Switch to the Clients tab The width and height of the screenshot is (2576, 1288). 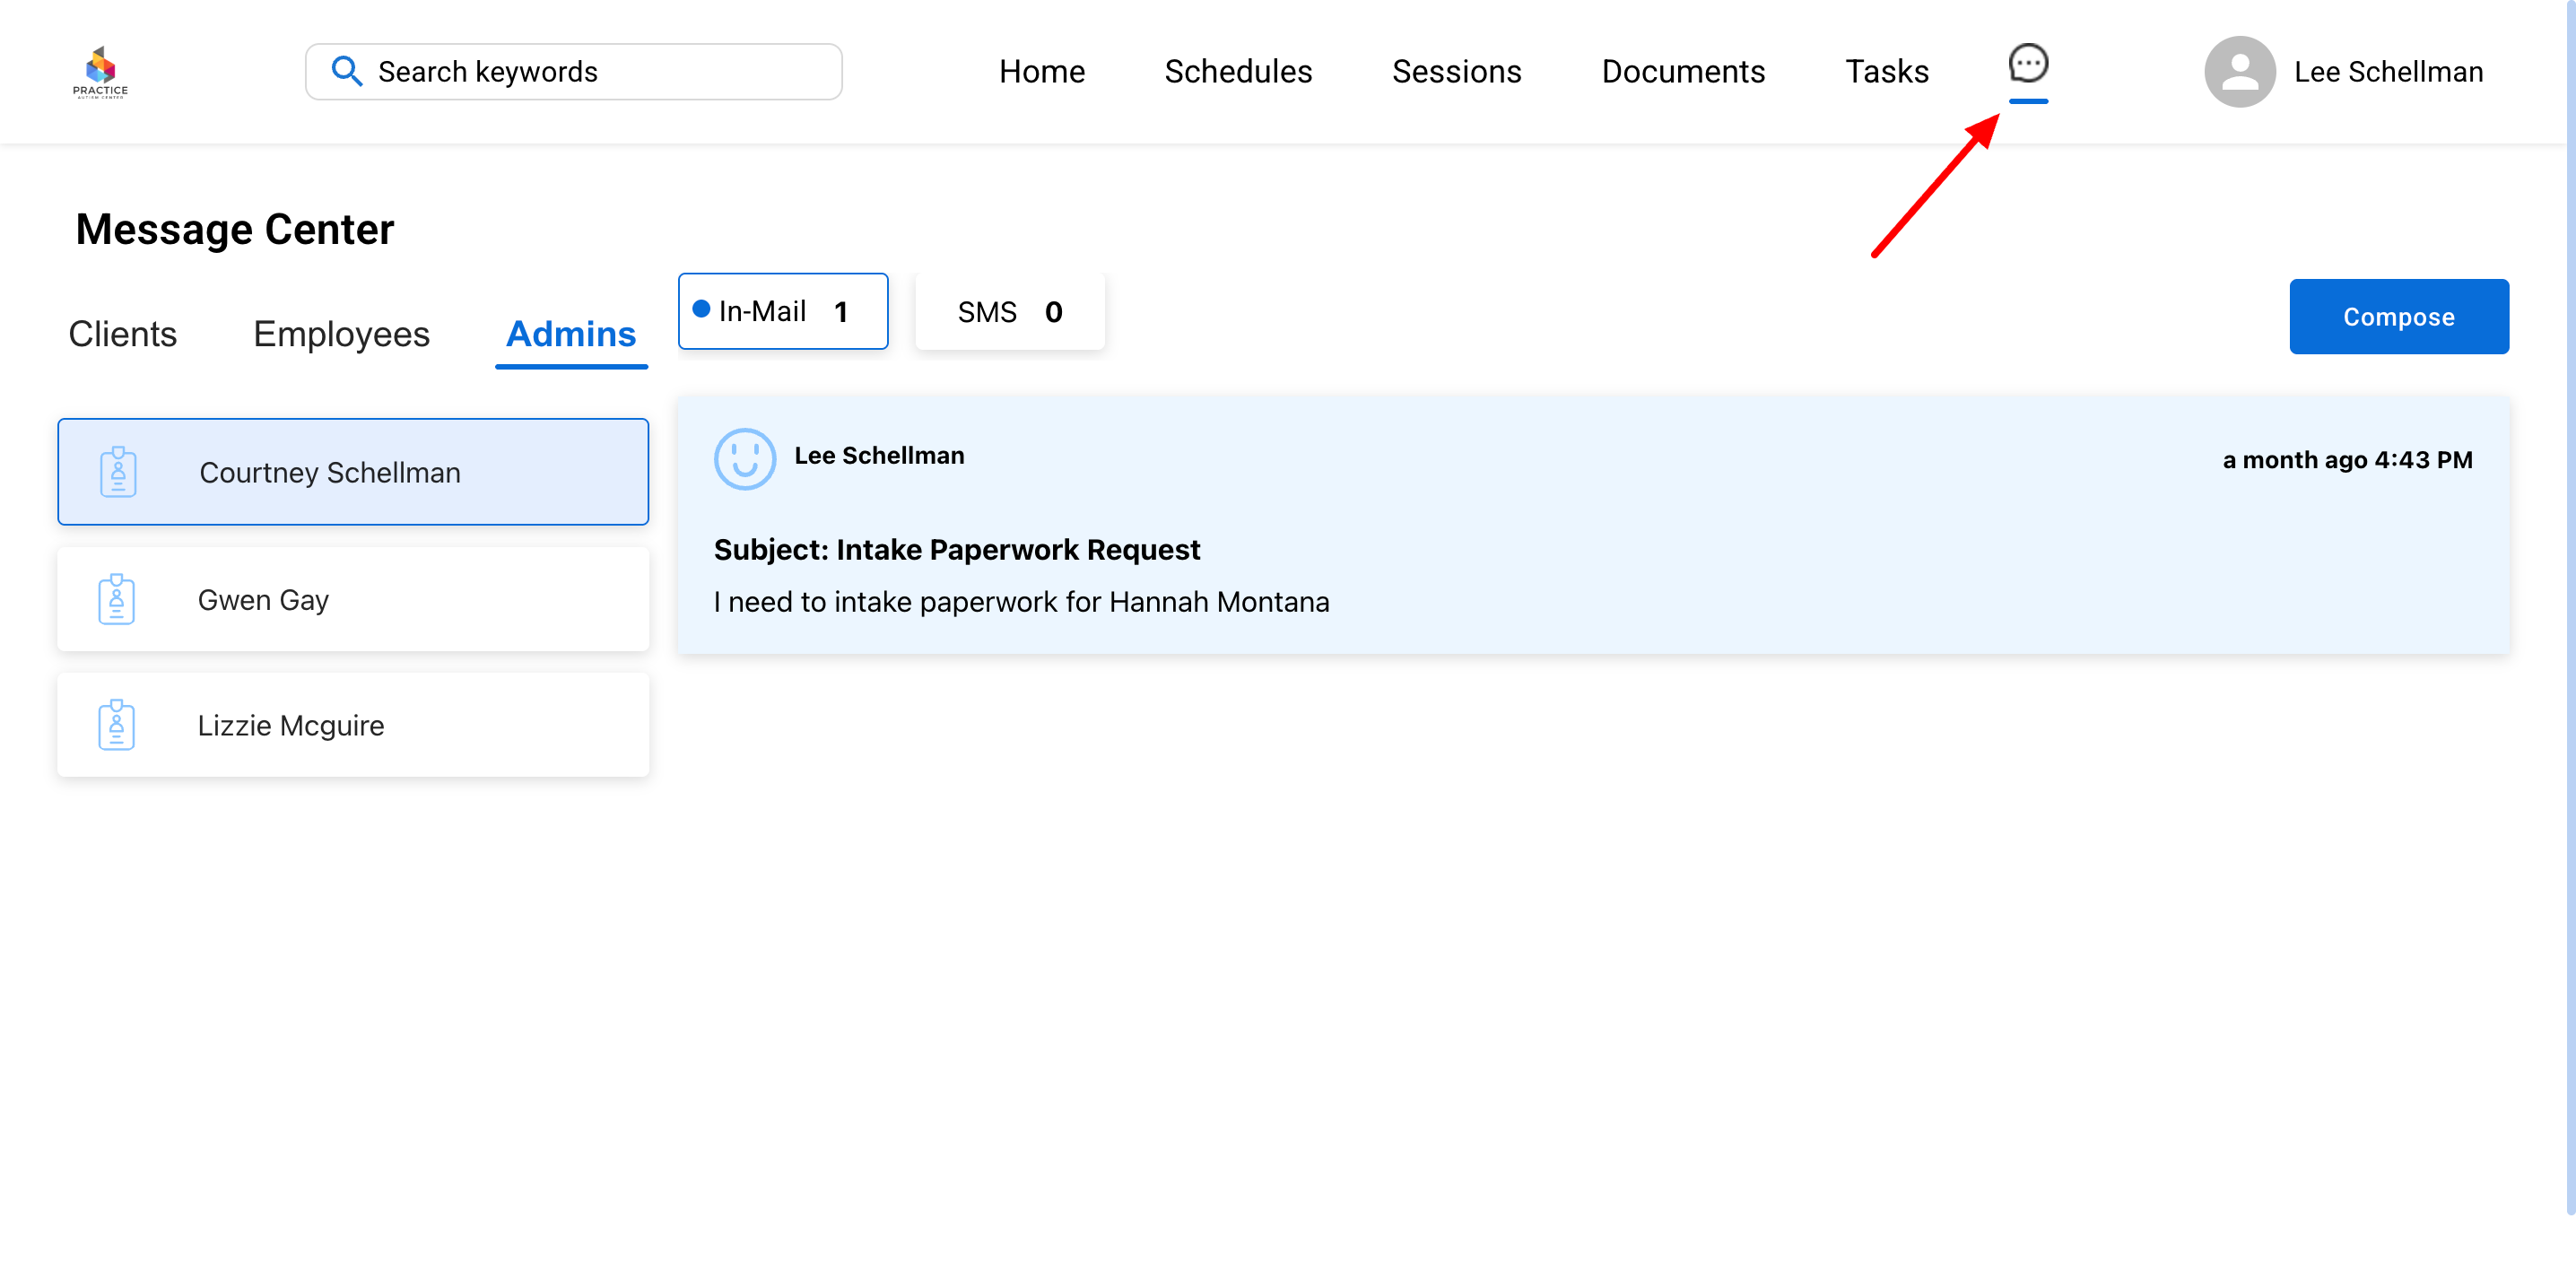(x=122, y=334)
